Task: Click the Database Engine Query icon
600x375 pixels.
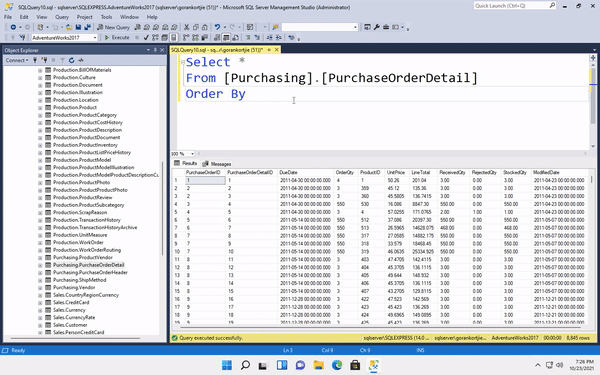Action: click(137, 27)
